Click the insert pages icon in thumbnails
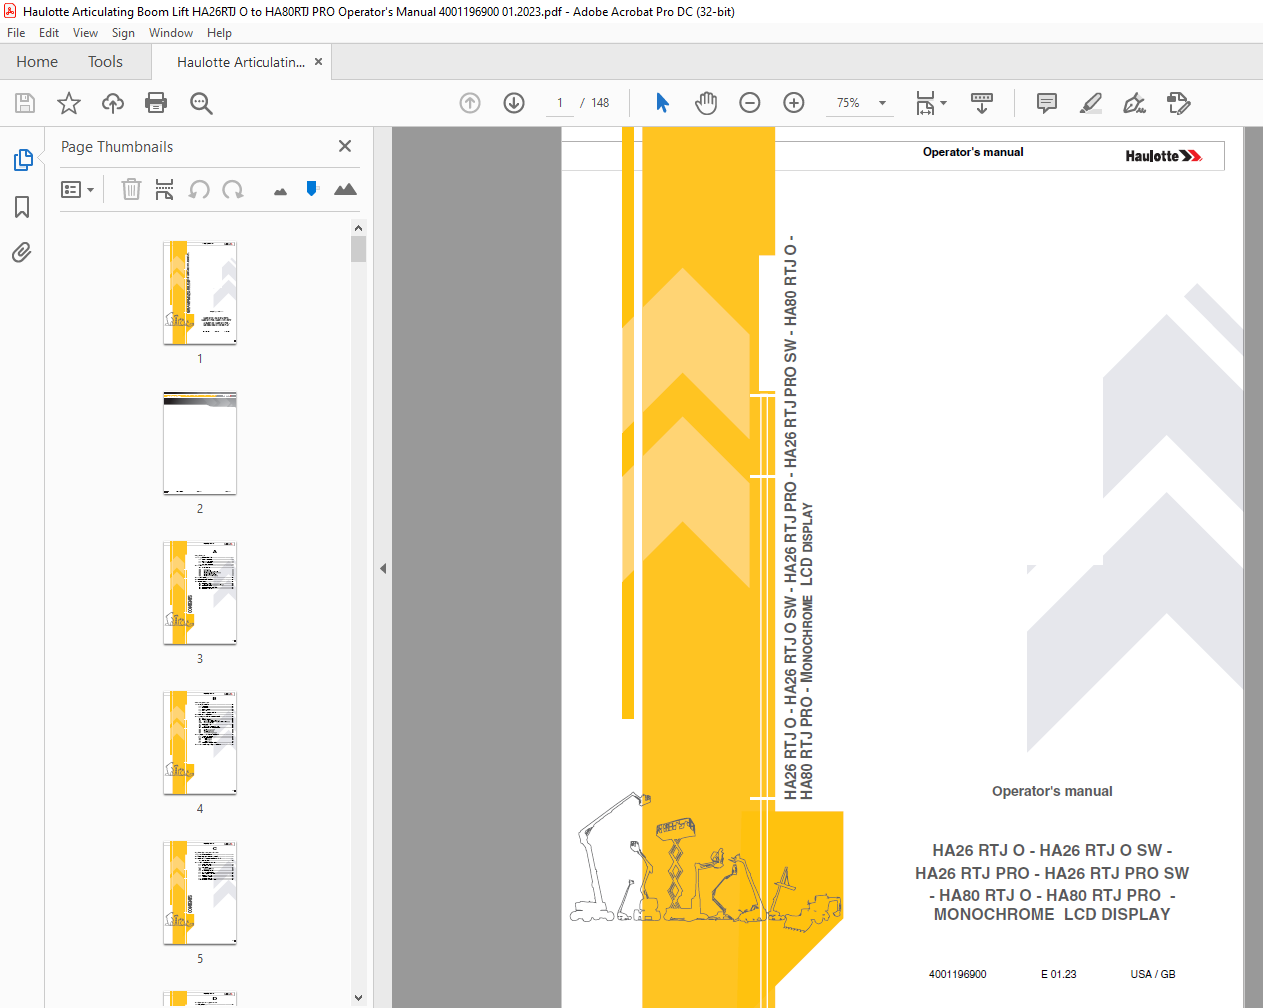Image resolution: width=1263 pixels, height=1008 pixels. click(165, 189)
